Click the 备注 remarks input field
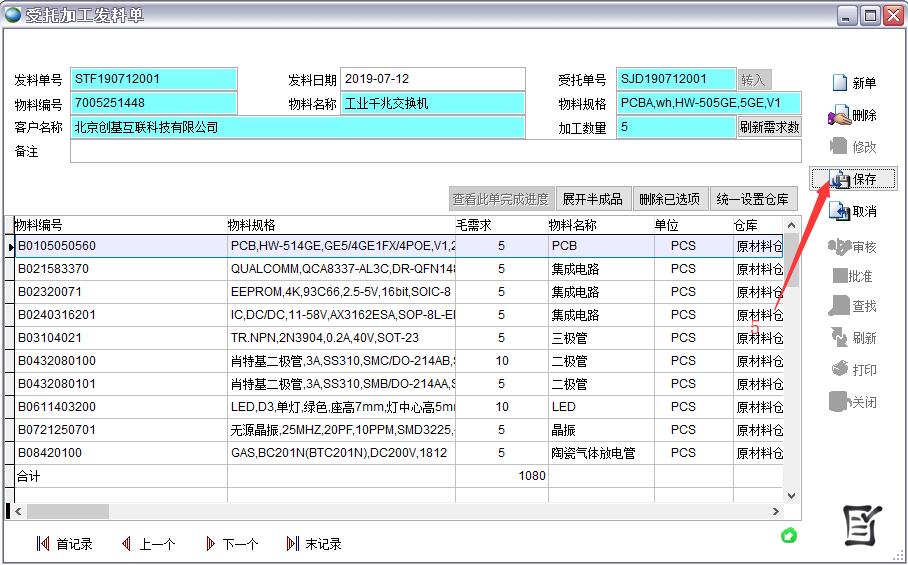 tap(435, 151)
